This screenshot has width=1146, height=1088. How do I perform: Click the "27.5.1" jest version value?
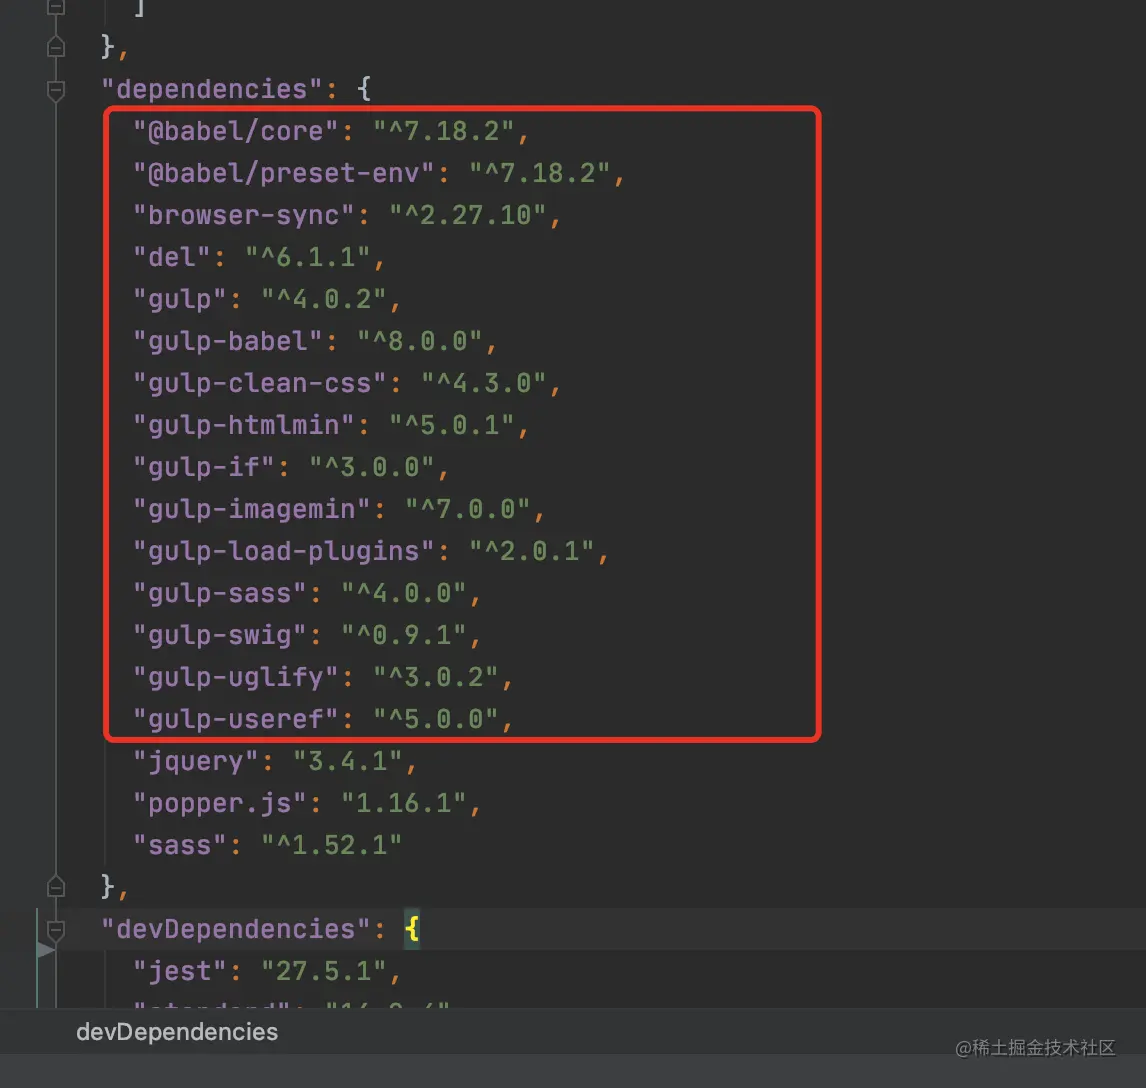pyautogui.click(x=323, y=971)
